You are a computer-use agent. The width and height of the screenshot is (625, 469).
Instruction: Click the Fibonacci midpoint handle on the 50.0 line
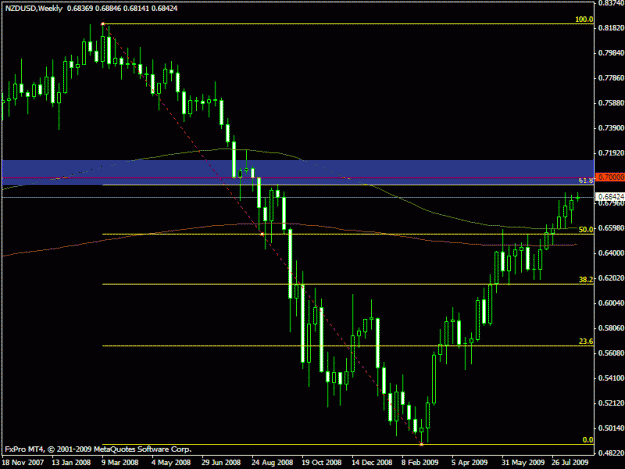262,234
